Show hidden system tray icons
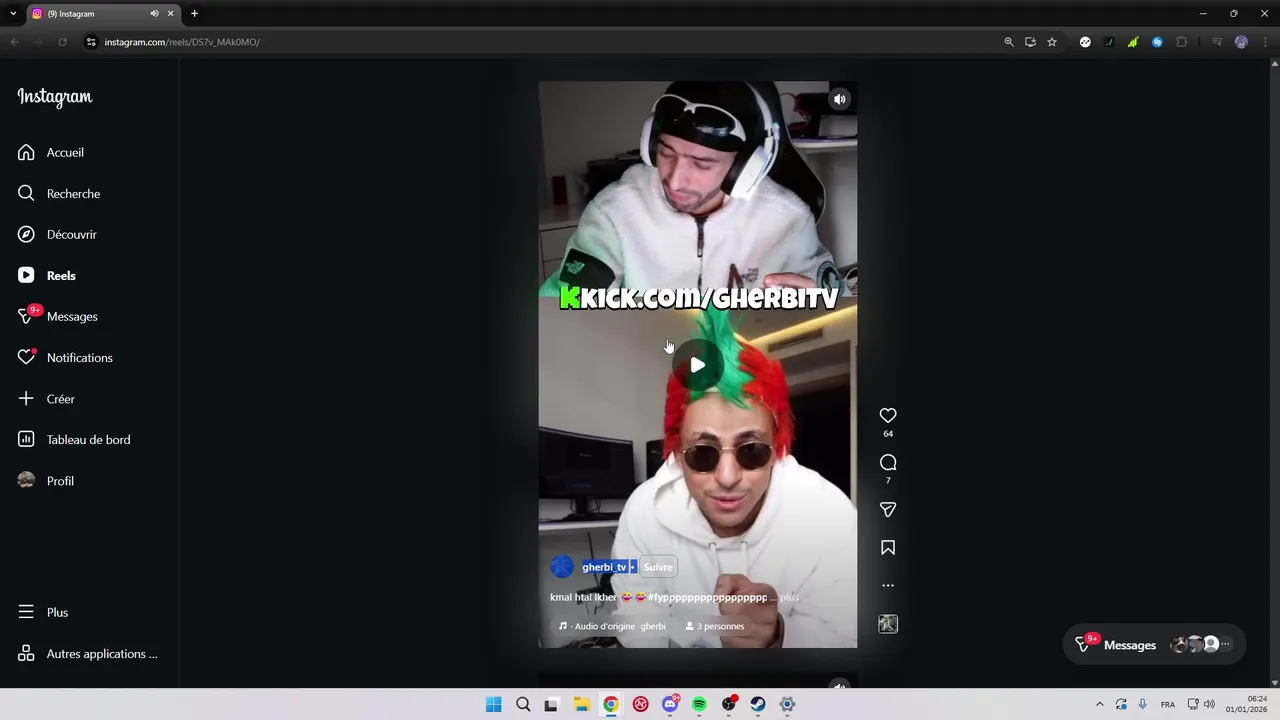The image size is (1280, 720). pos(1100,704)
